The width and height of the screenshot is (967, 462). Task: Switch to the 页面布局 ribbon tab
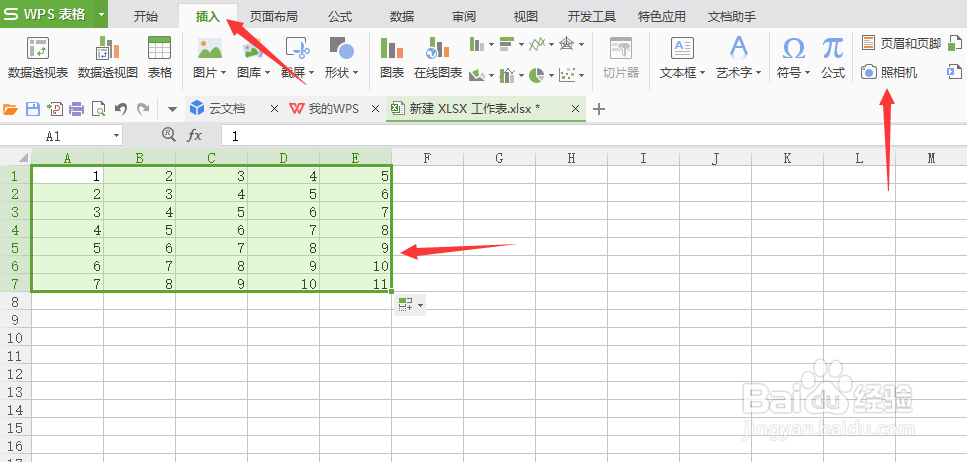click(274, 17)
